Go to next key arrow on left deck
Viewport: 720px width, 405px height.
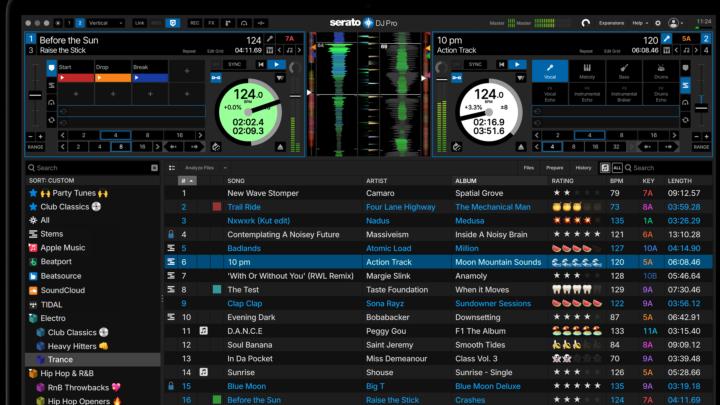pos(299,50)
